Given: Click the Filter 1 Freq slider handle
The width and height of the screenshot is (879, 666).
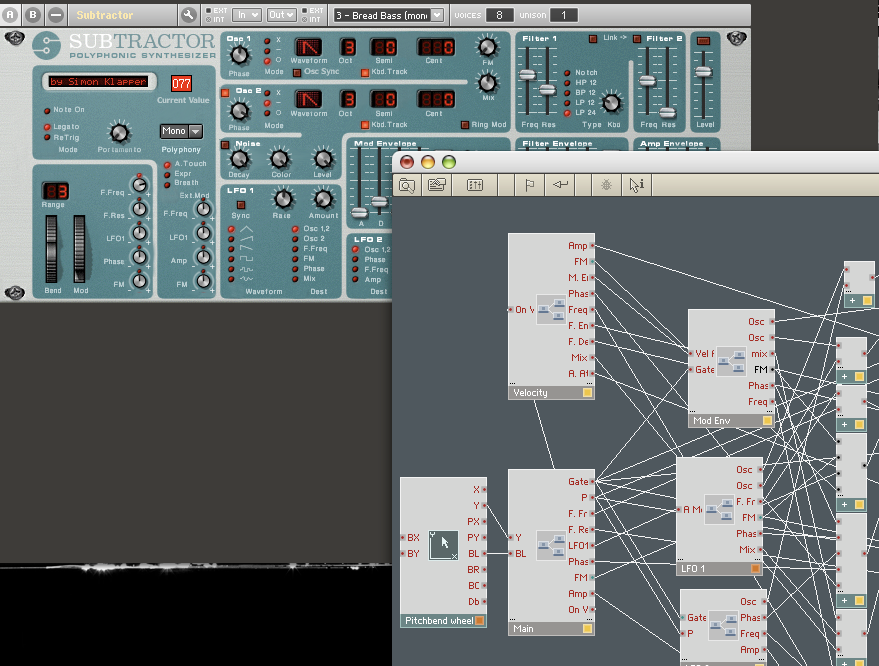Looking at the screenshot, I should pyautogui.click(x=527, y=75).
